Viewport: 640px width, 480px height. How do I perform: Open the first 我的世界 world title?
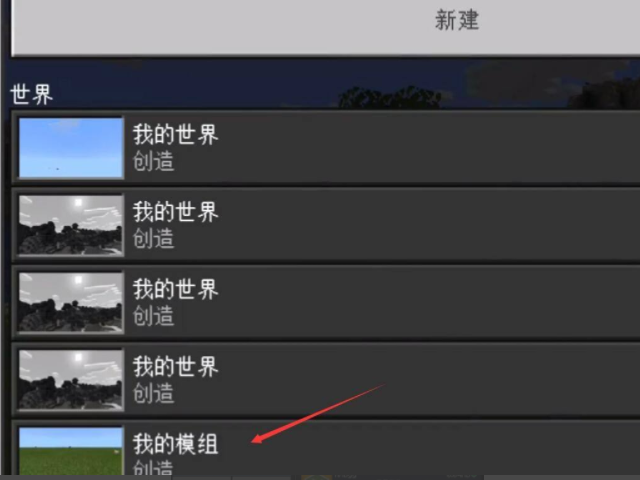pos(176,135)
